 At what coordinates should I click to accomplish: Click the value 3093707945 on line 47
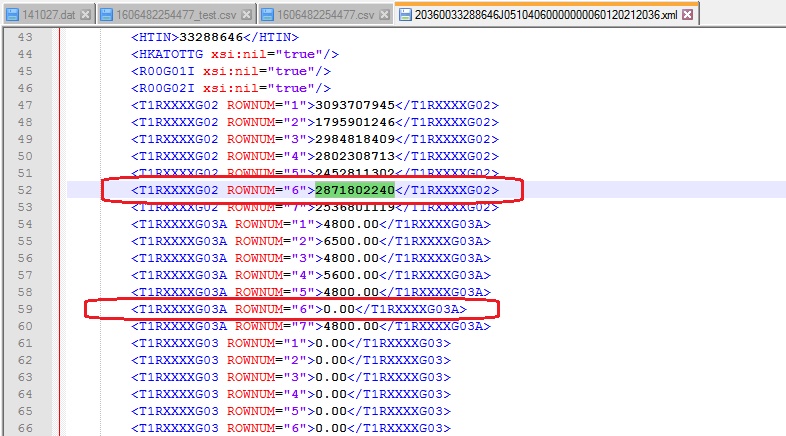click(355, 105)
